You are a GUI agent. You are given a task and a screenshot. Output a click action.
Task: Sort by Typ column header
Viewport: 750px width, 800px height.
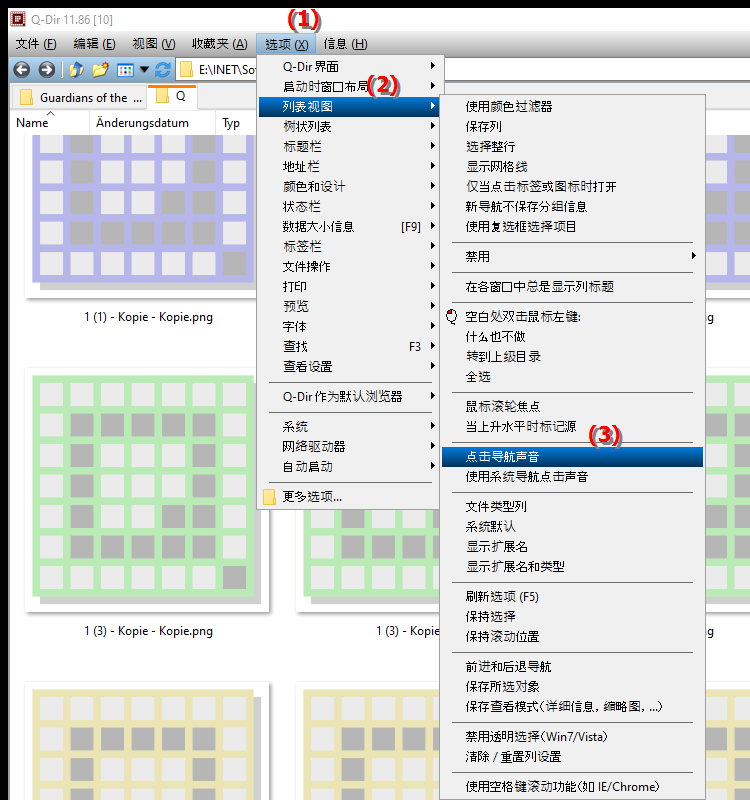(x=237, y=123)
